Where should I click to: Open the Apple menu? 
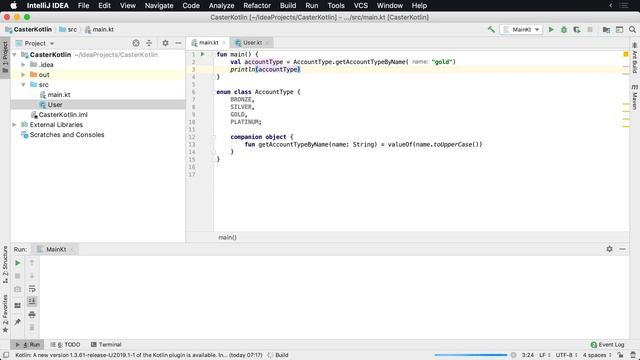[x=13, y=6]
